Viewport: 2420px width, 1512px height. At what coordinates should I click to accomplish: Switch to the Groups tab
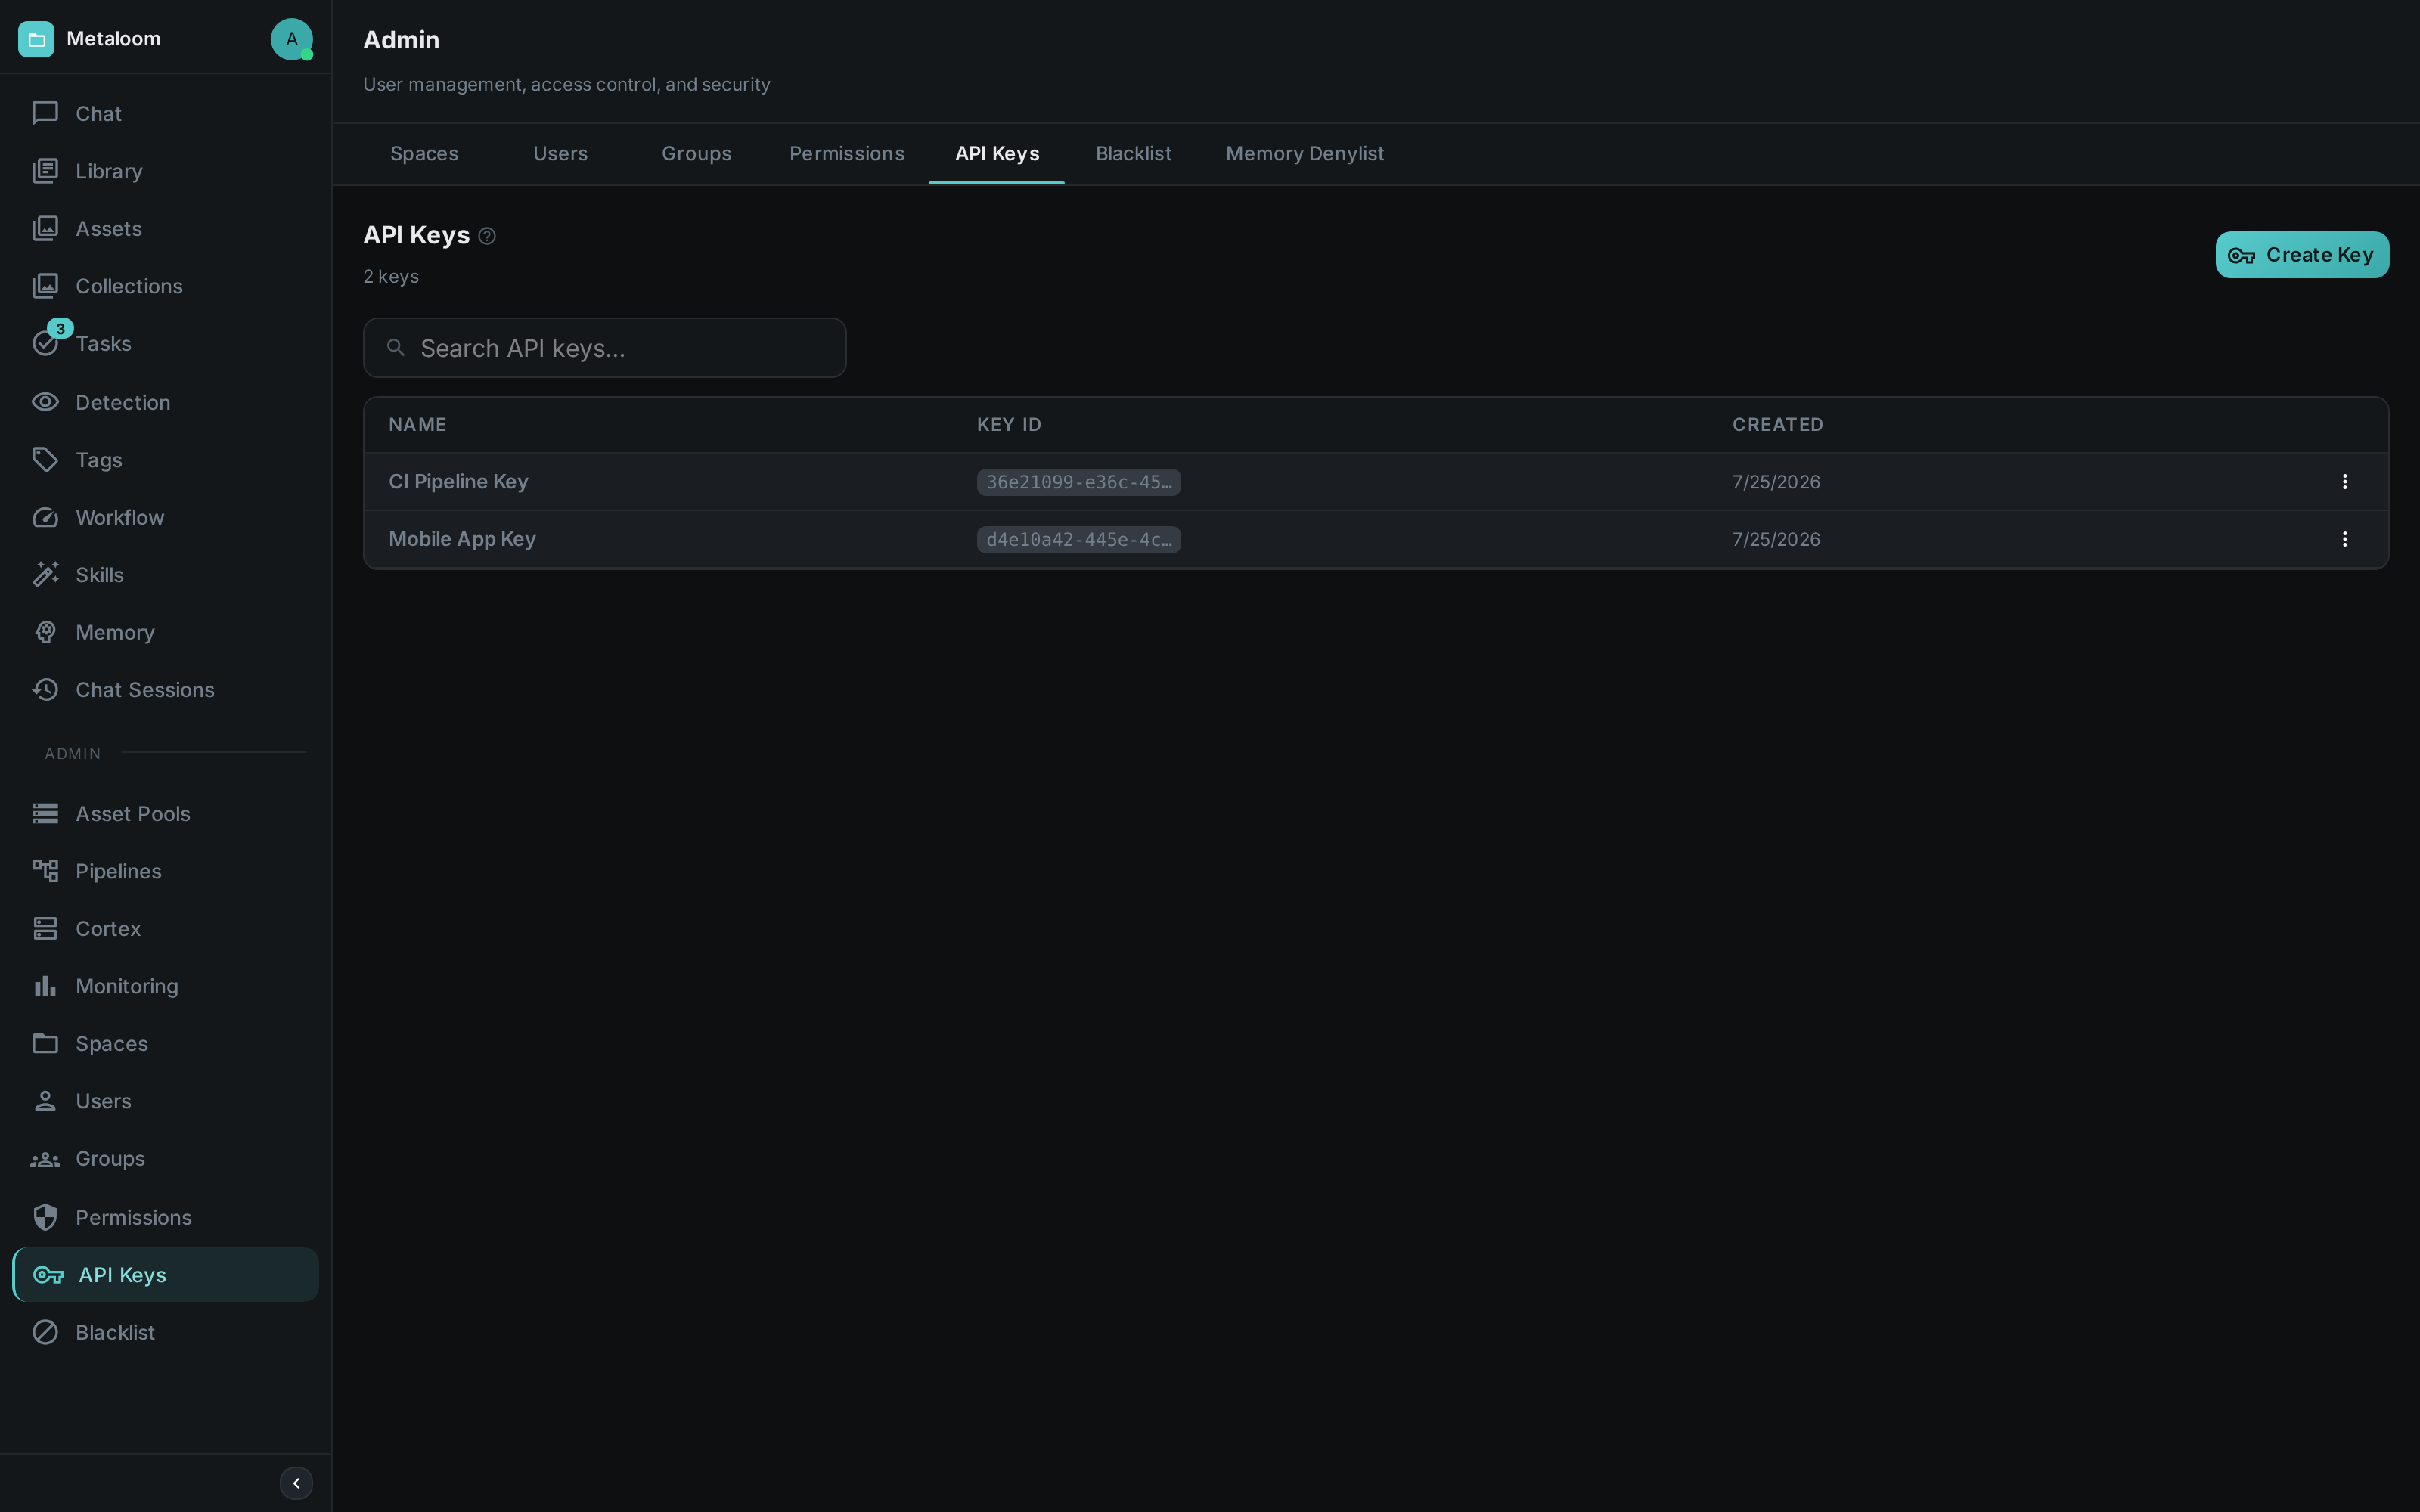coord(696,154)
